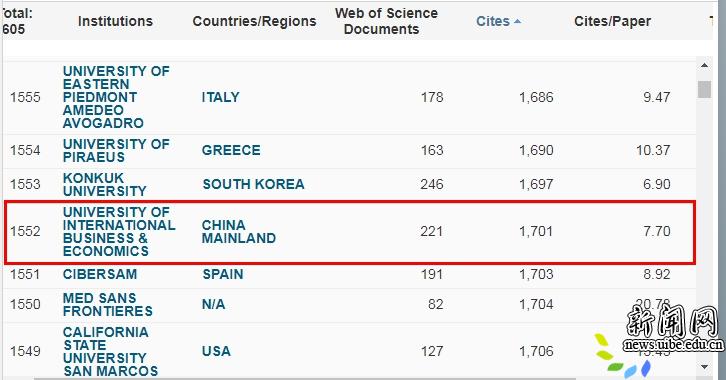Viewport: 726px width, 380px height.
Task: Open University of Eastern Piedmont Amedeo Avogadro
Action: [x=116, y=97]
